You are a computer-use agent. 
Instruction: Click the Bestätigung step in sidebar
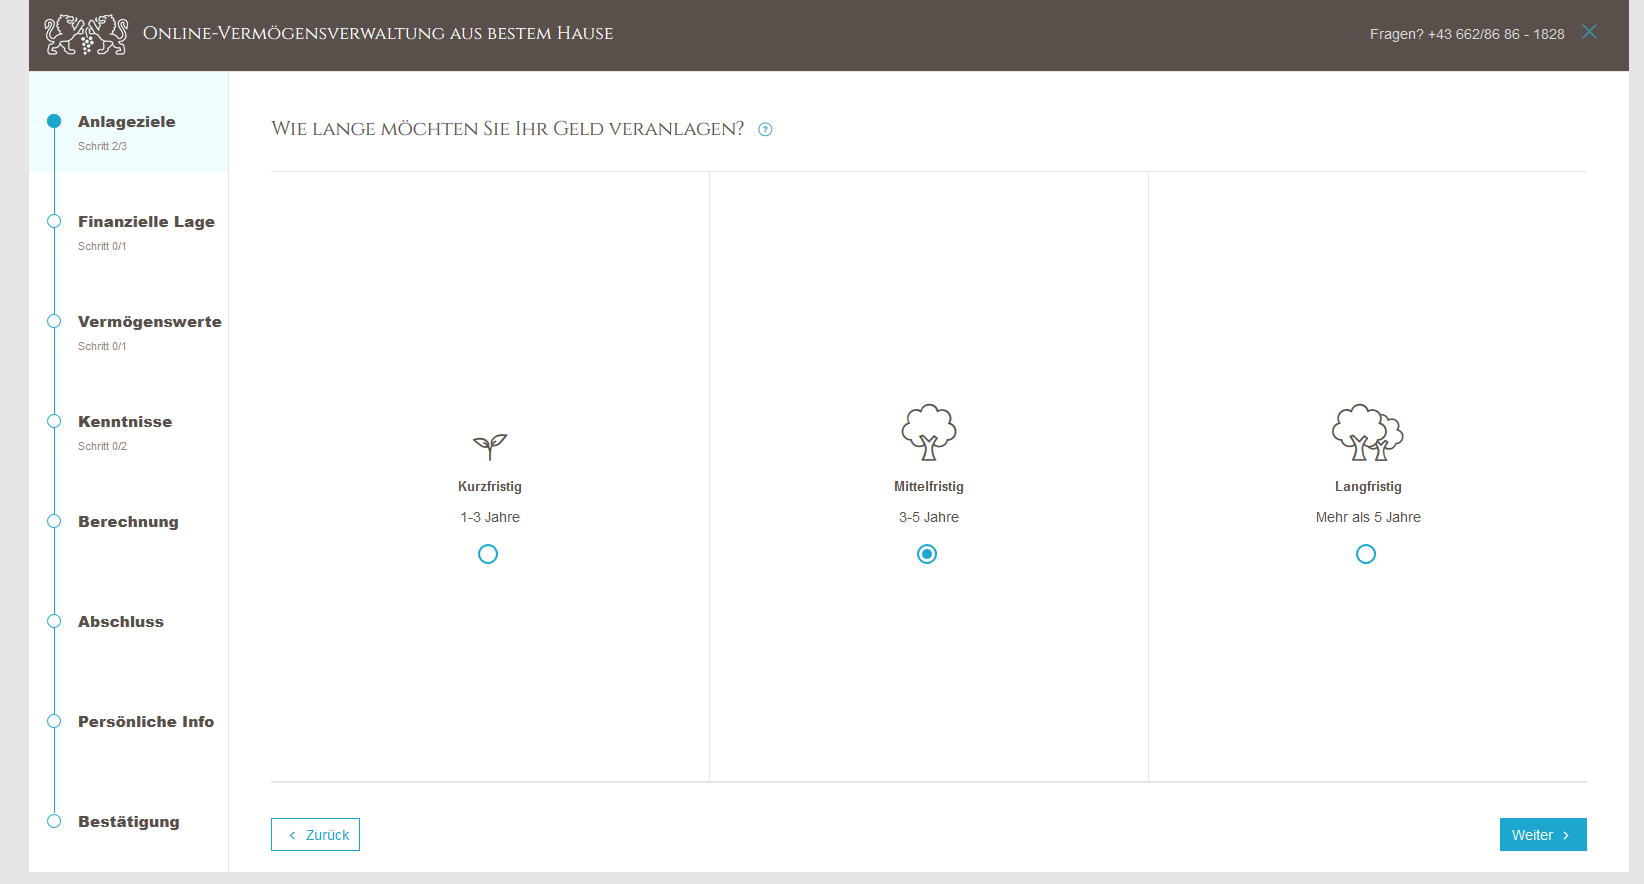coord(129,822)
